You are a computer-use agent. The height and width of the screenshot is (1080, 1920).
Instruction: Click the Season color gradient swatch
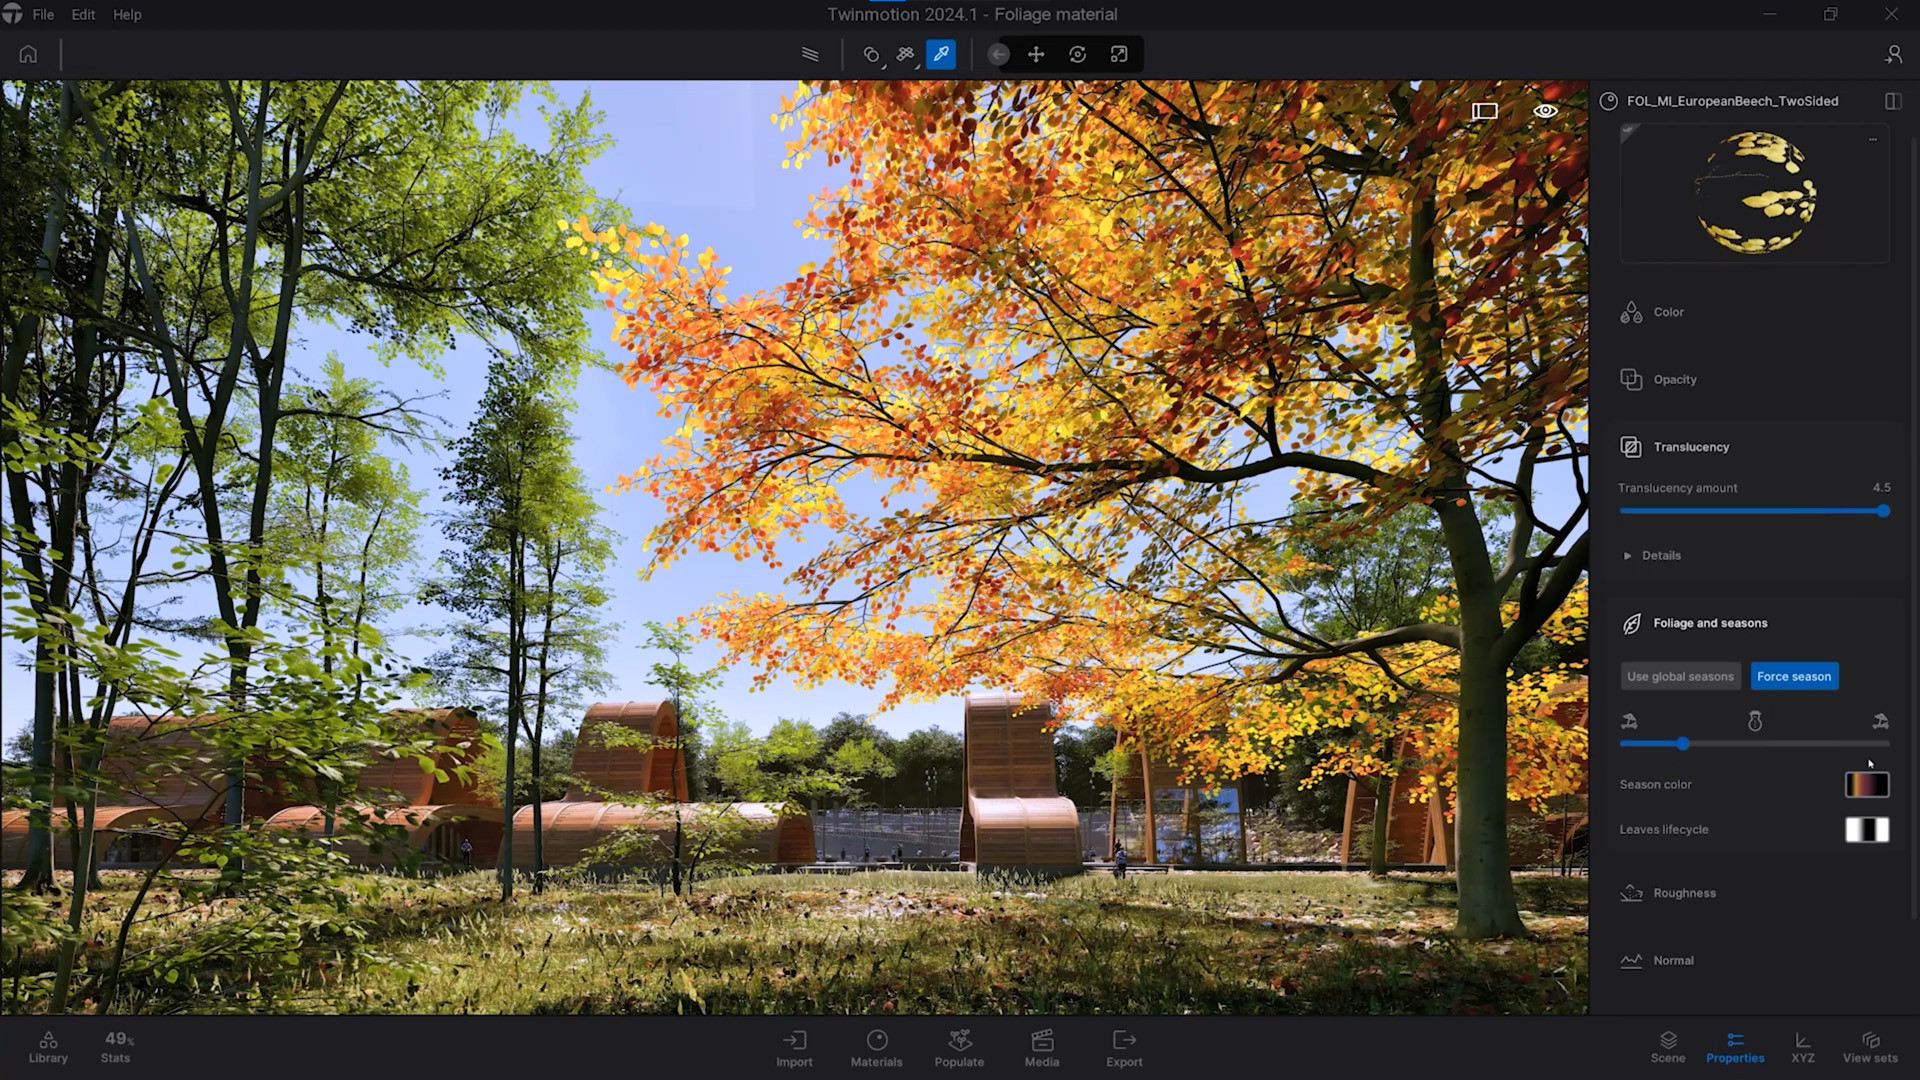coord(1867,785)
